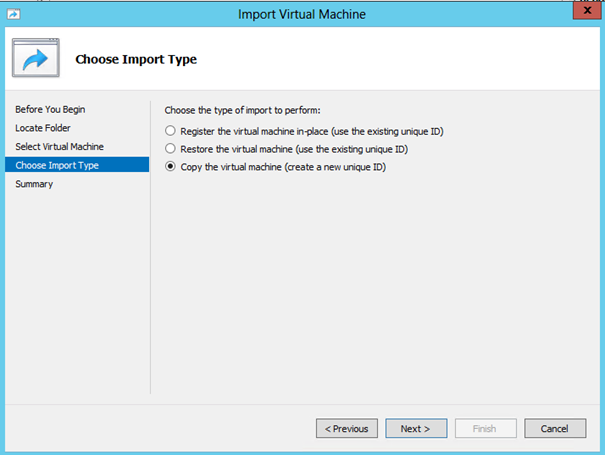Click the small window icon in title bar
The image size is (605, 455).
coord(14,14)
